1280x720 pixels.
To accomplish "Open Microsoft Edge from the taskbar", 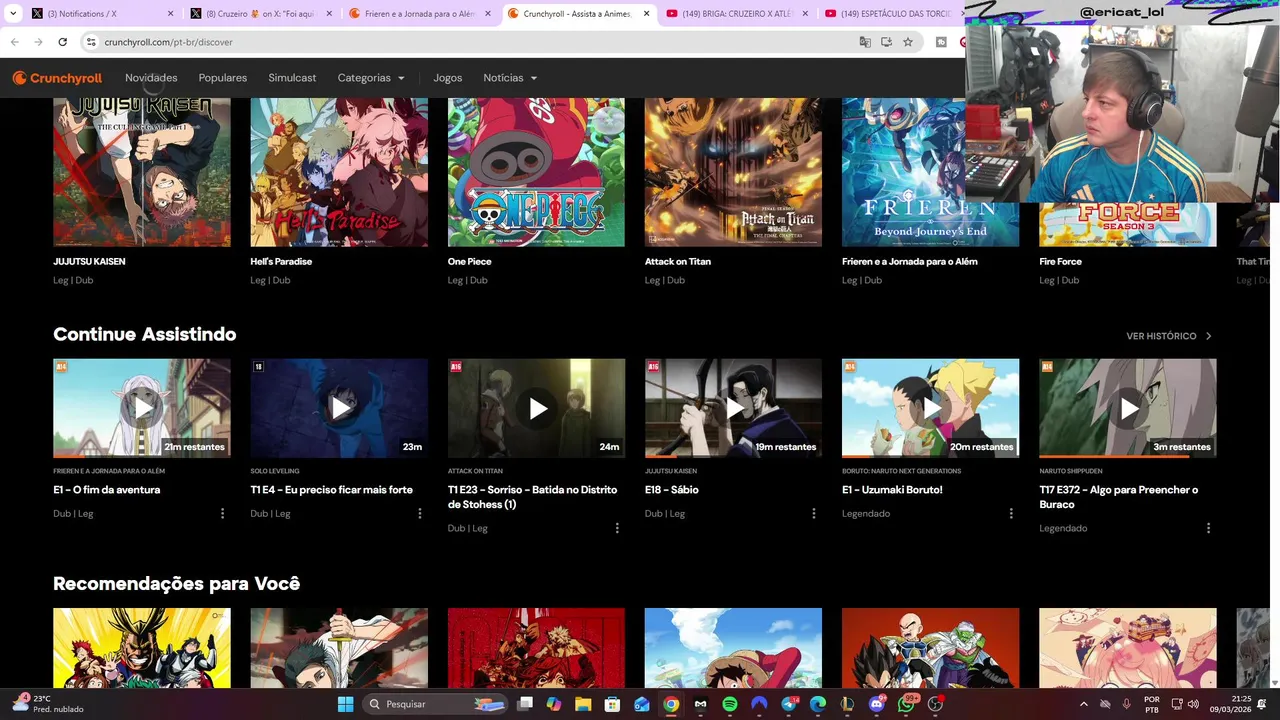I will pyautogui.click(x=818, y=704).
